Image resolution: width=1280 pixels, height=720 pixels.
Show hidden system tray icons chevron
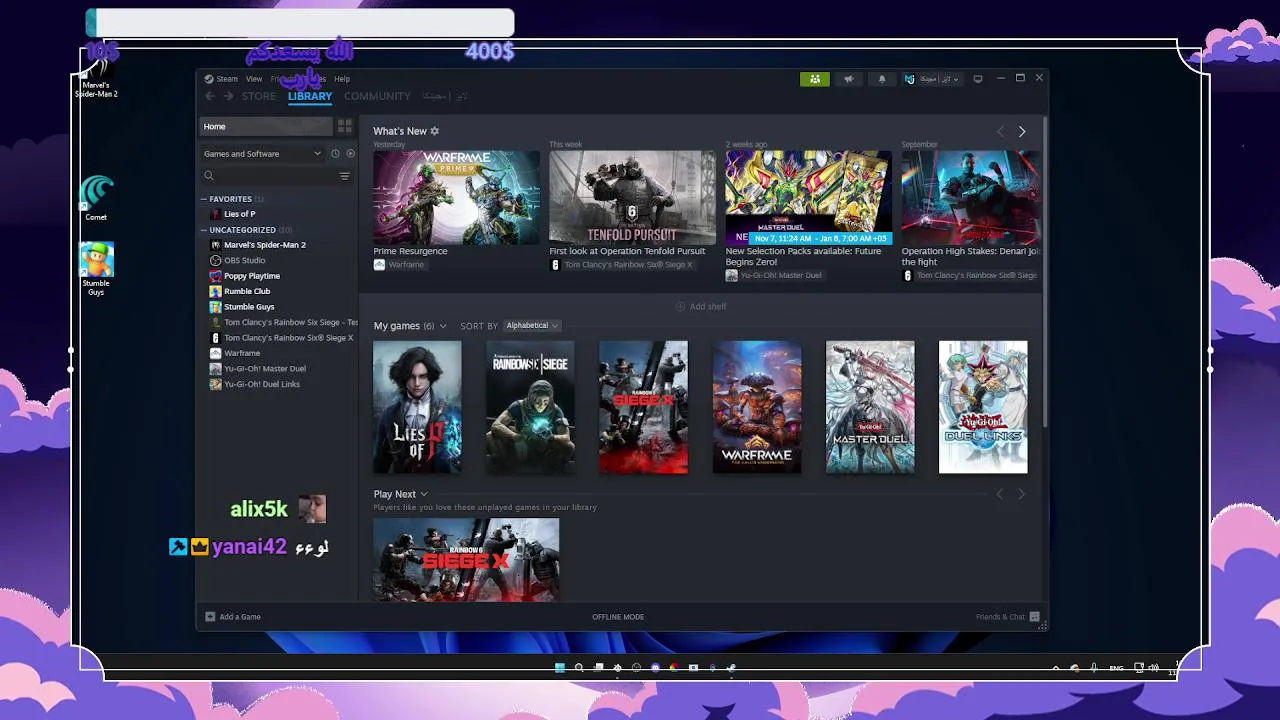[x=1056, y=667]
